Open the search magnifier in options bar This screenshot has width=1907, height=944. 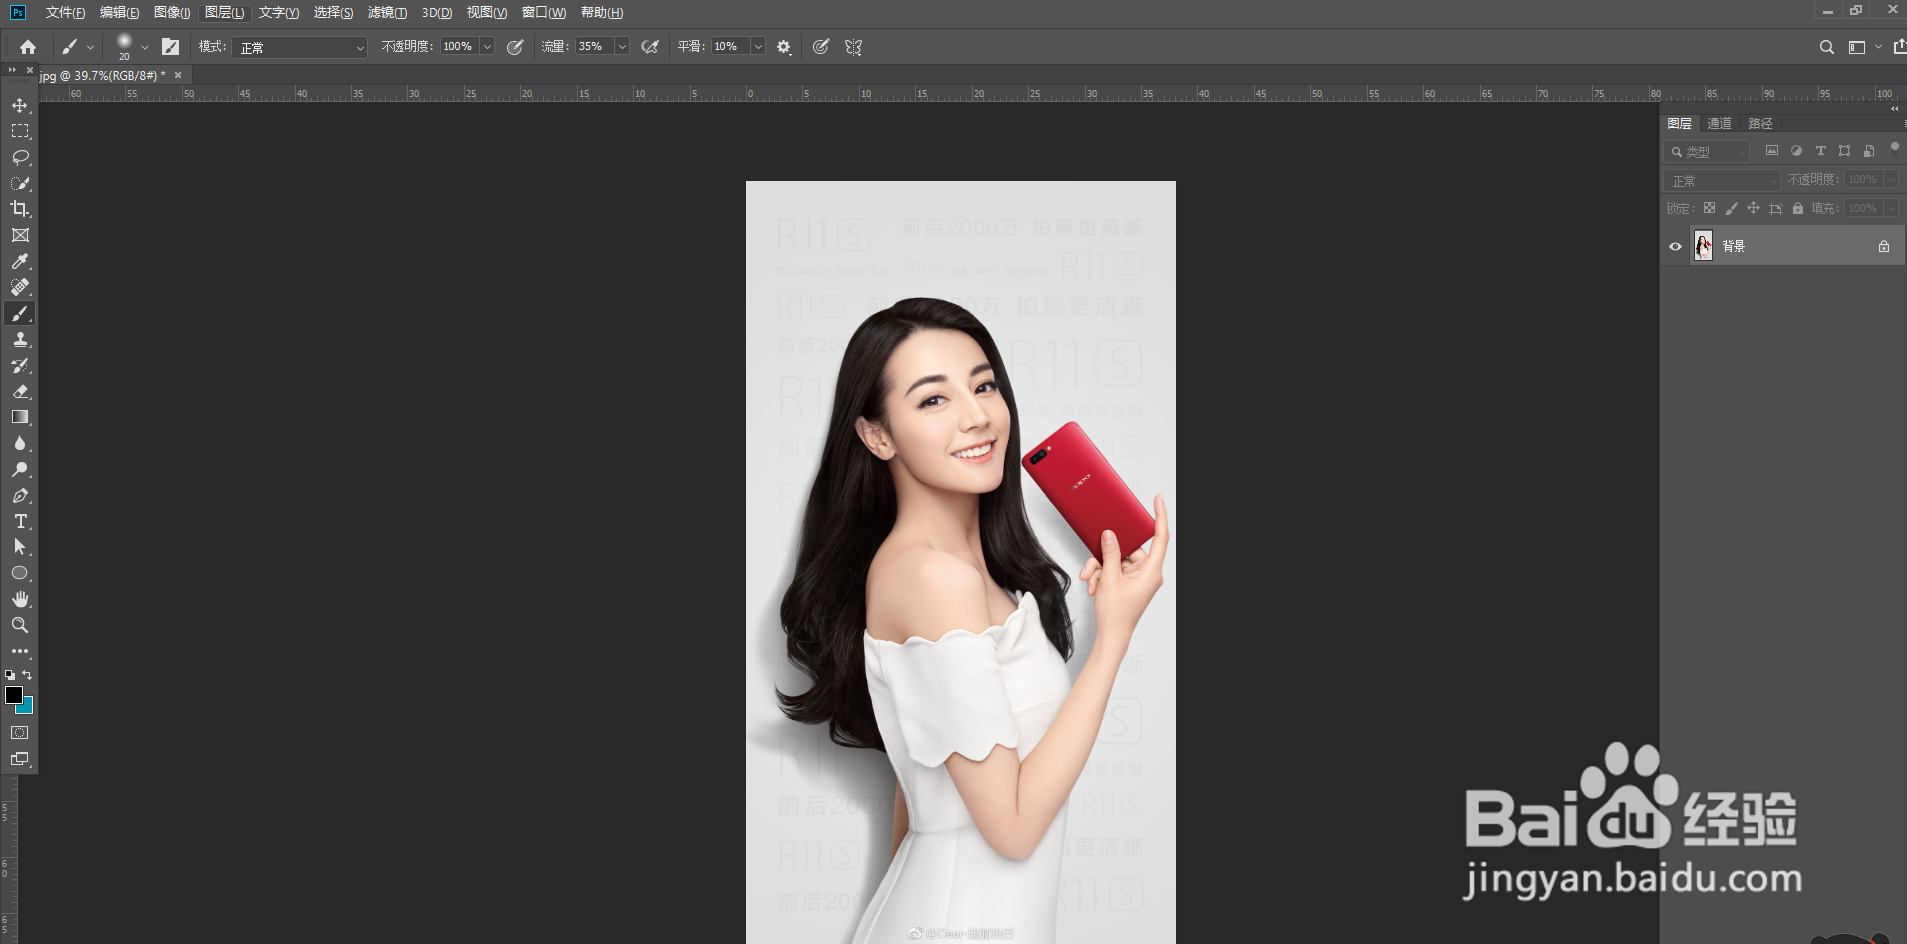[1826, 47]
